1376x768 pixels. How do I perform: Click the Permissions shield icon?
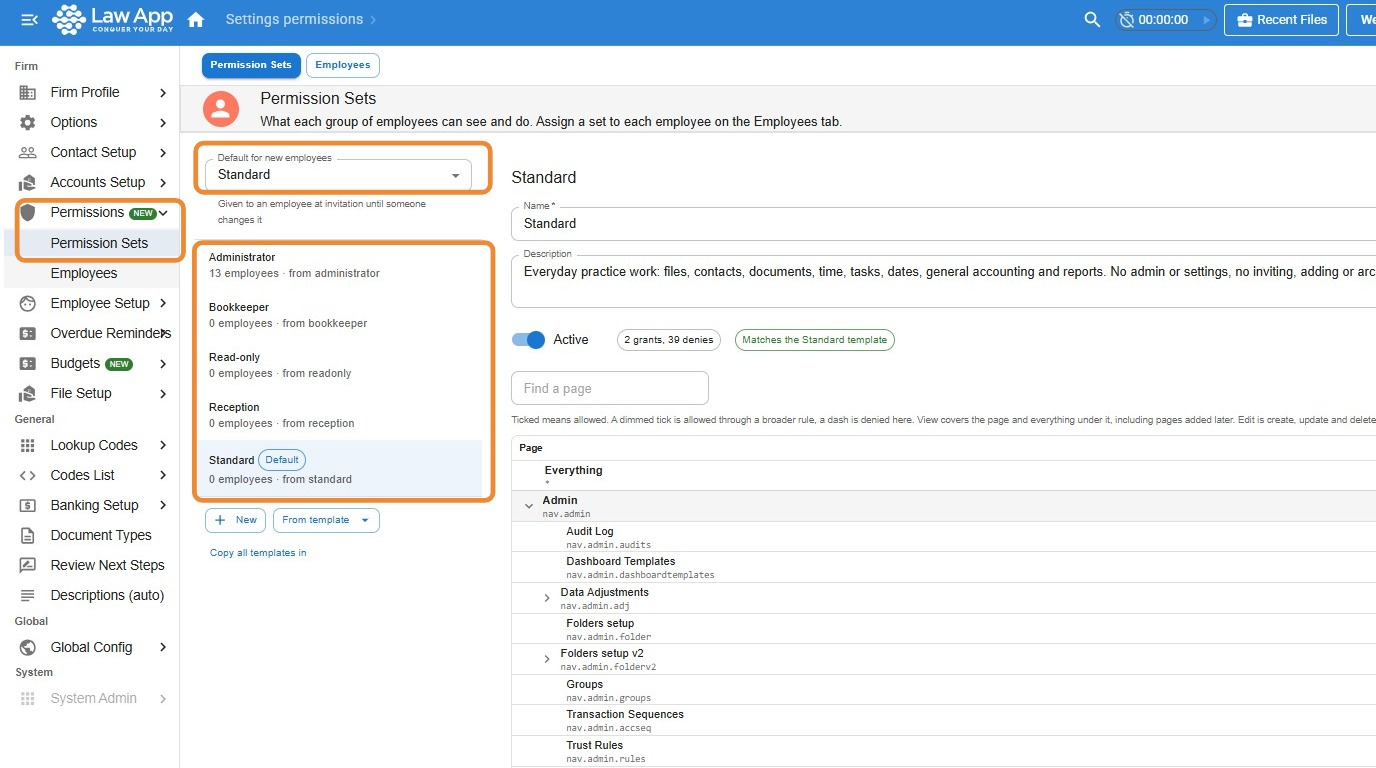point(28,213)
